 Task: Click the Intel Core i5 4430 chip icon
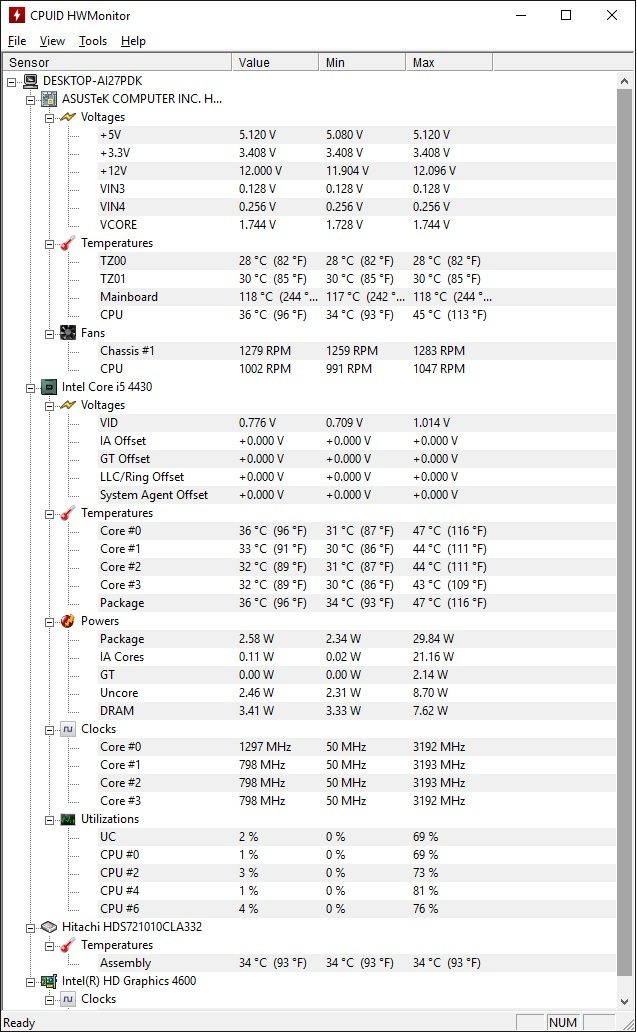[x=49, y=387]
